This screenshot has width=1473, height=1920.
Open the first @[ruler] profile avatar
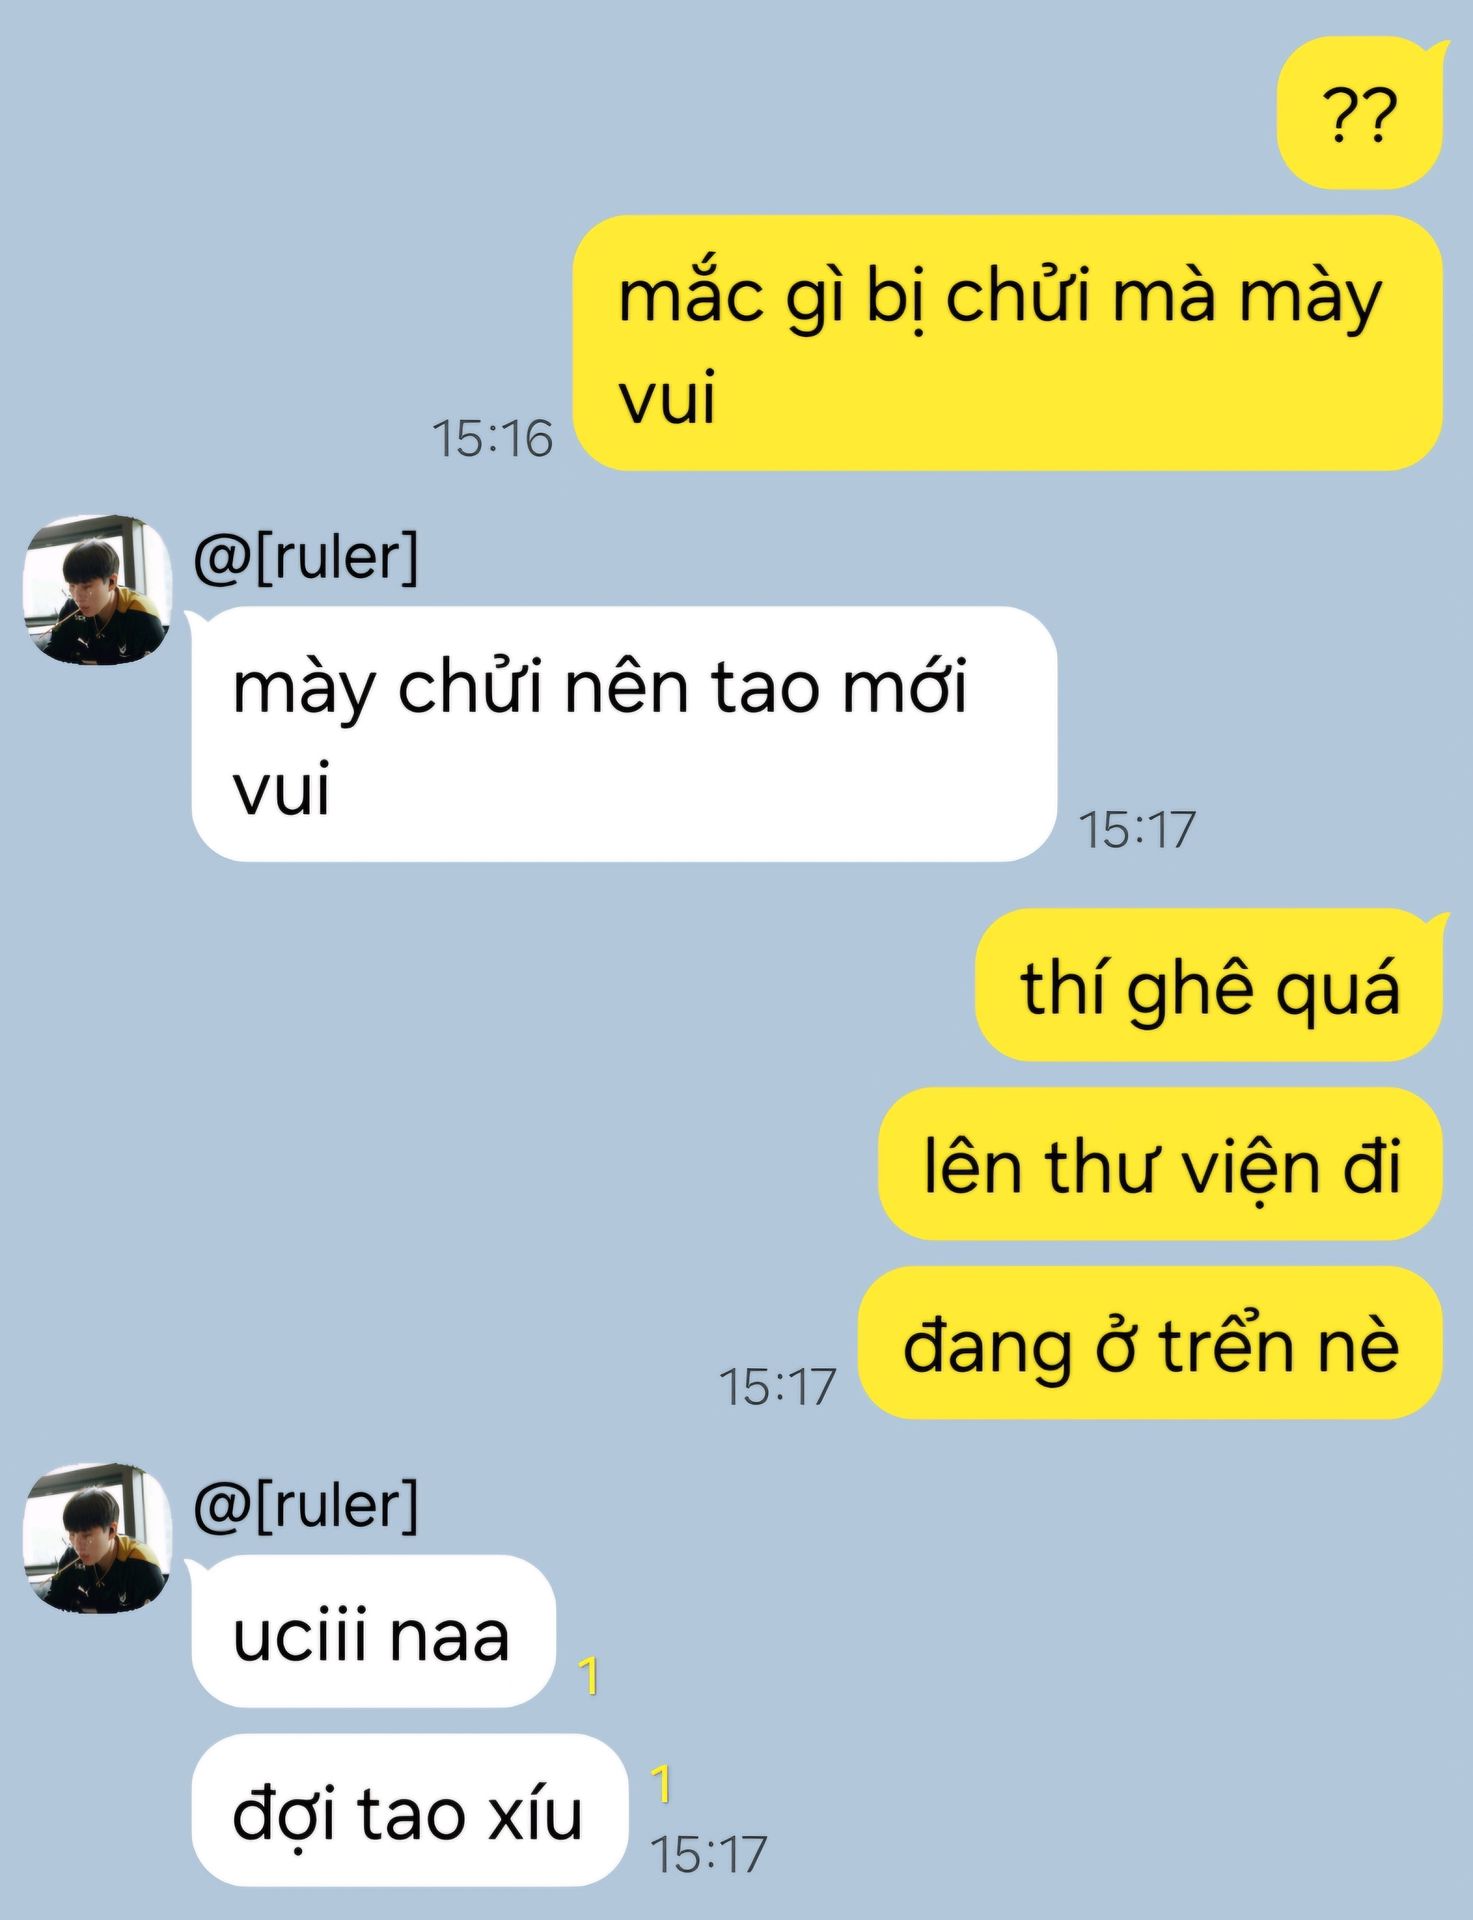pos(97,589)
